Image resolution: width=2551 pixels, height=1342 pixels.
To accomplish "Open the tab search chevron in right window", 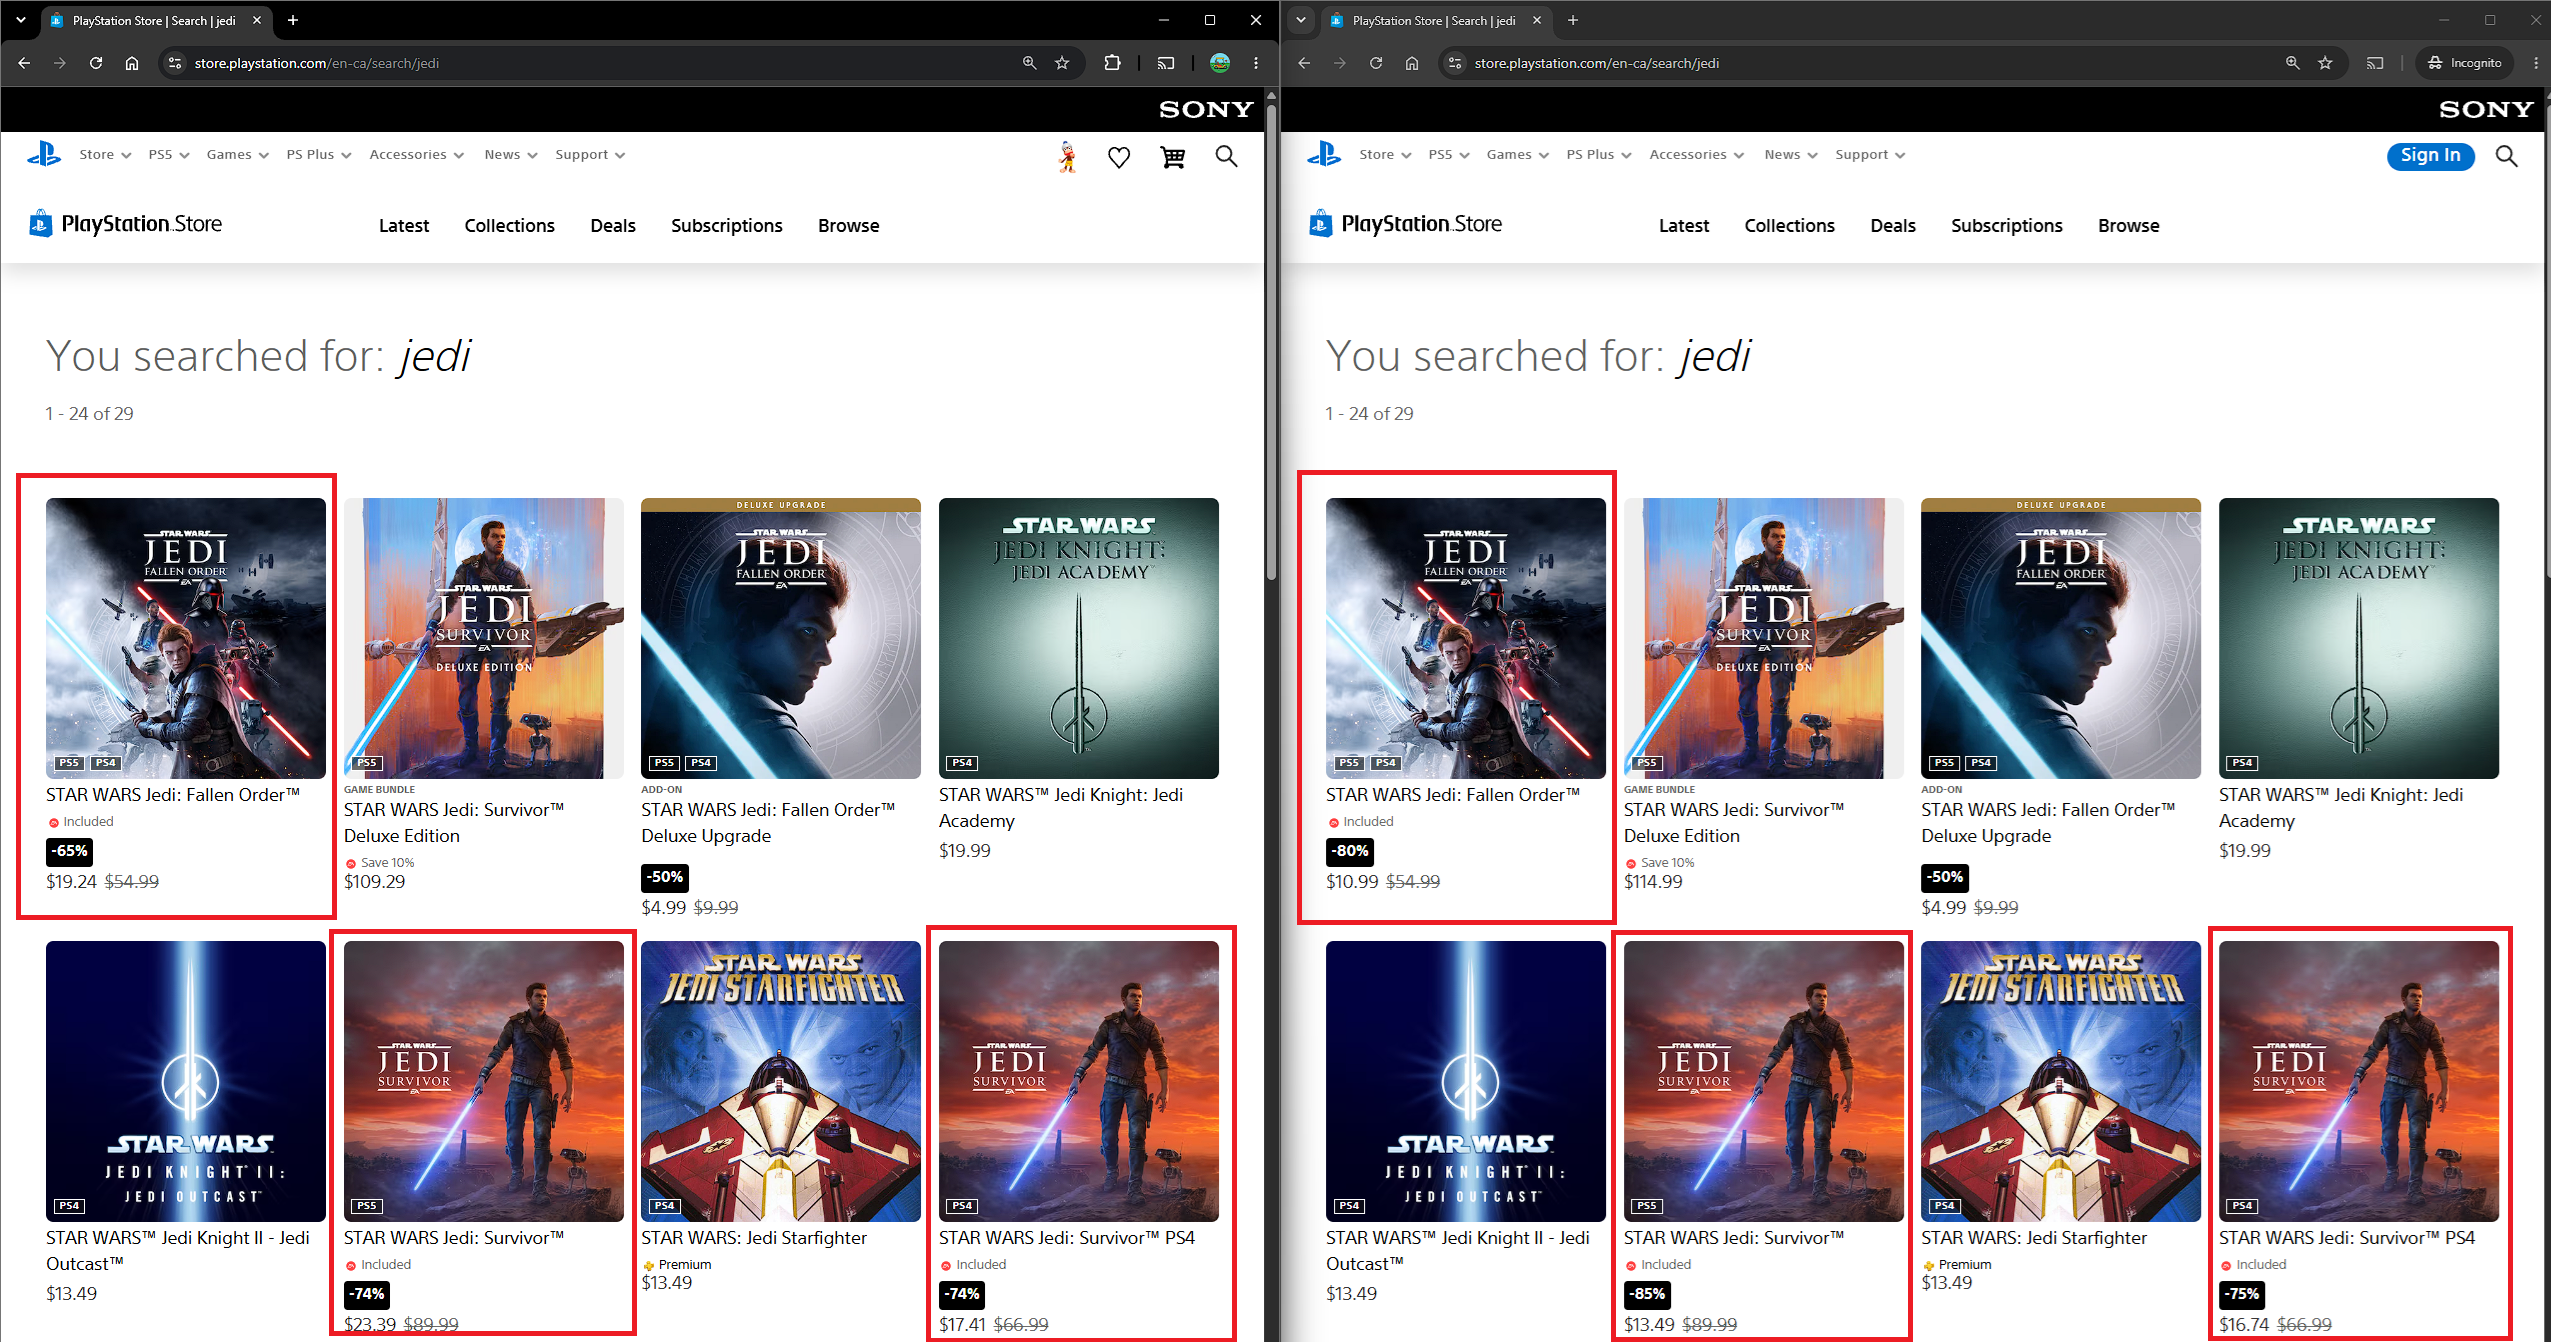I will (1301, 20).
